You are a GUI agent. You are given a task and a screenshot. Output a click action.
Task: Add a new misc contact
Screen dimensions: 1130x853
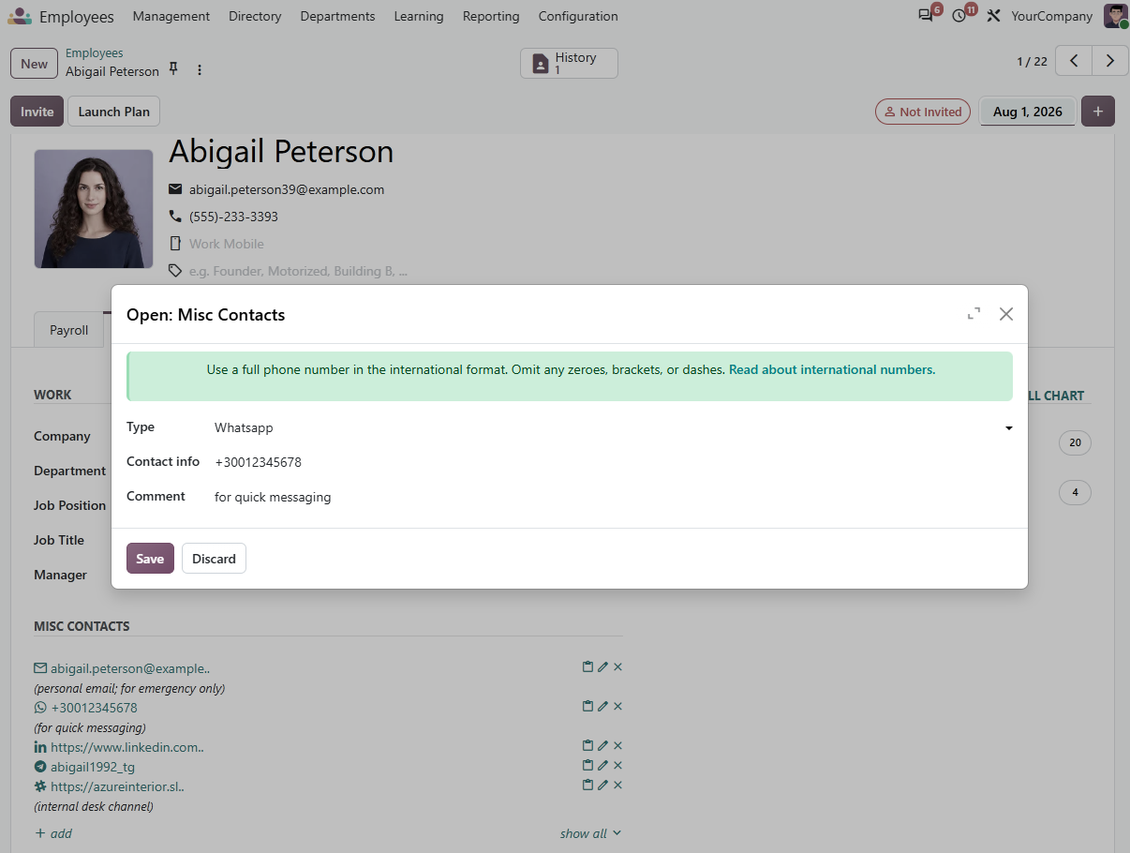click(x=53, y=834)
